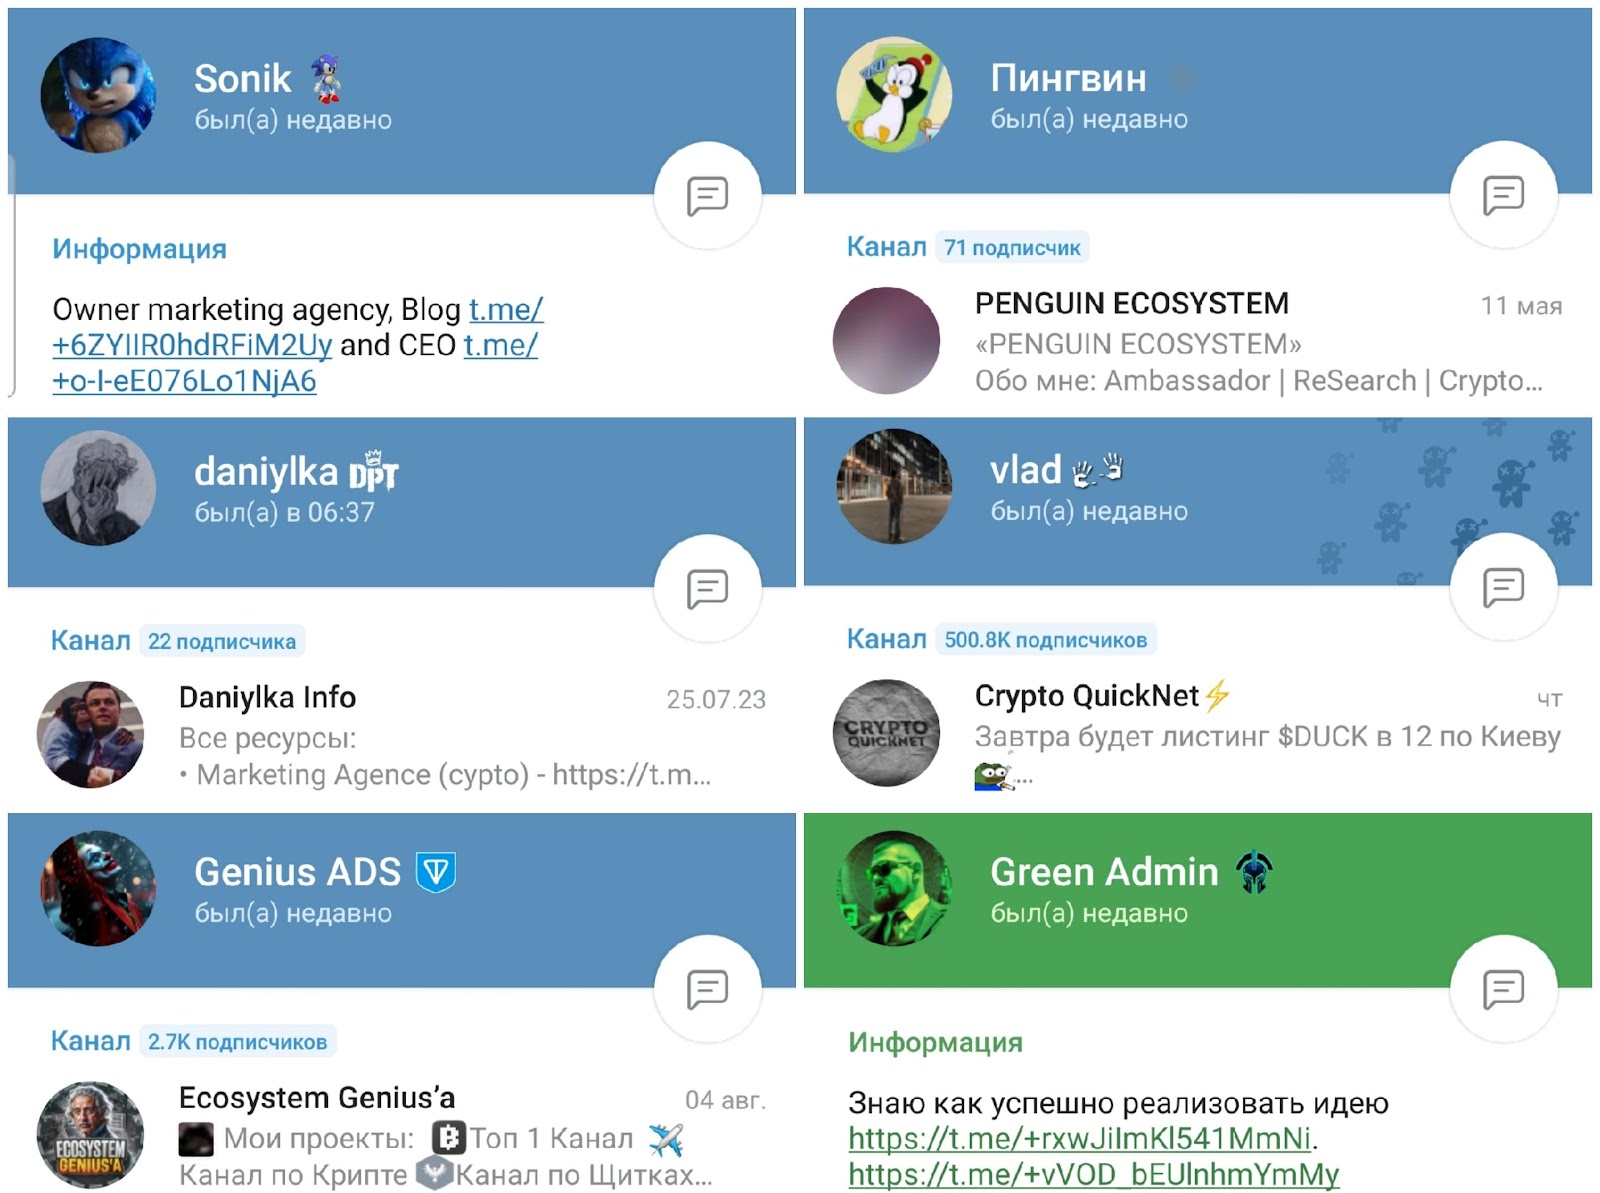The image size is (1600, 1193).
Task: Open Ecosystem Genius'a channel
Action: 402,1135
